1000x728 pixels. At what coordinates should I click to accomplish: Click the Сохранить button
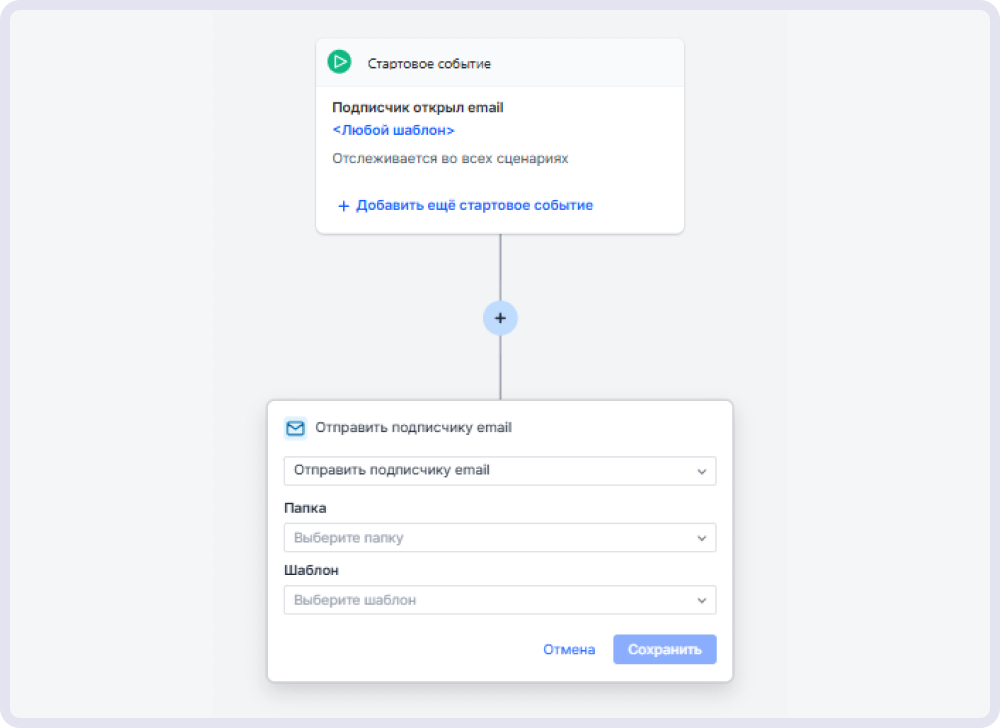click(665, 649)
